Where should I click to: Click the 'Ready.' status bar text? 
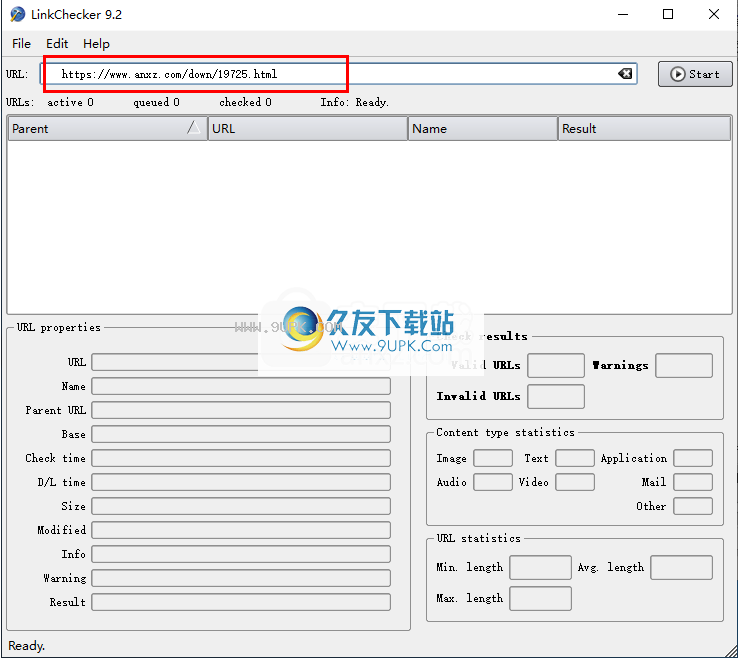coord(26,646)
